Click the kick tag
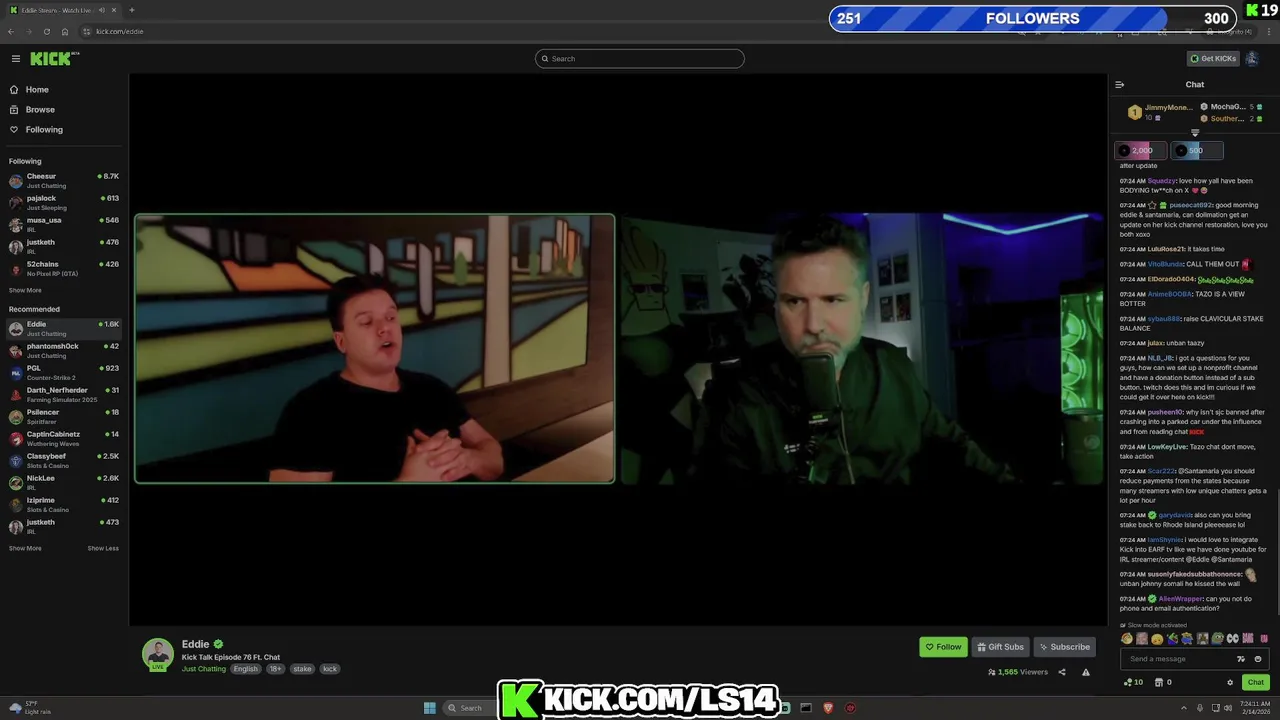1280x720 pixels. tap(330, 669)
